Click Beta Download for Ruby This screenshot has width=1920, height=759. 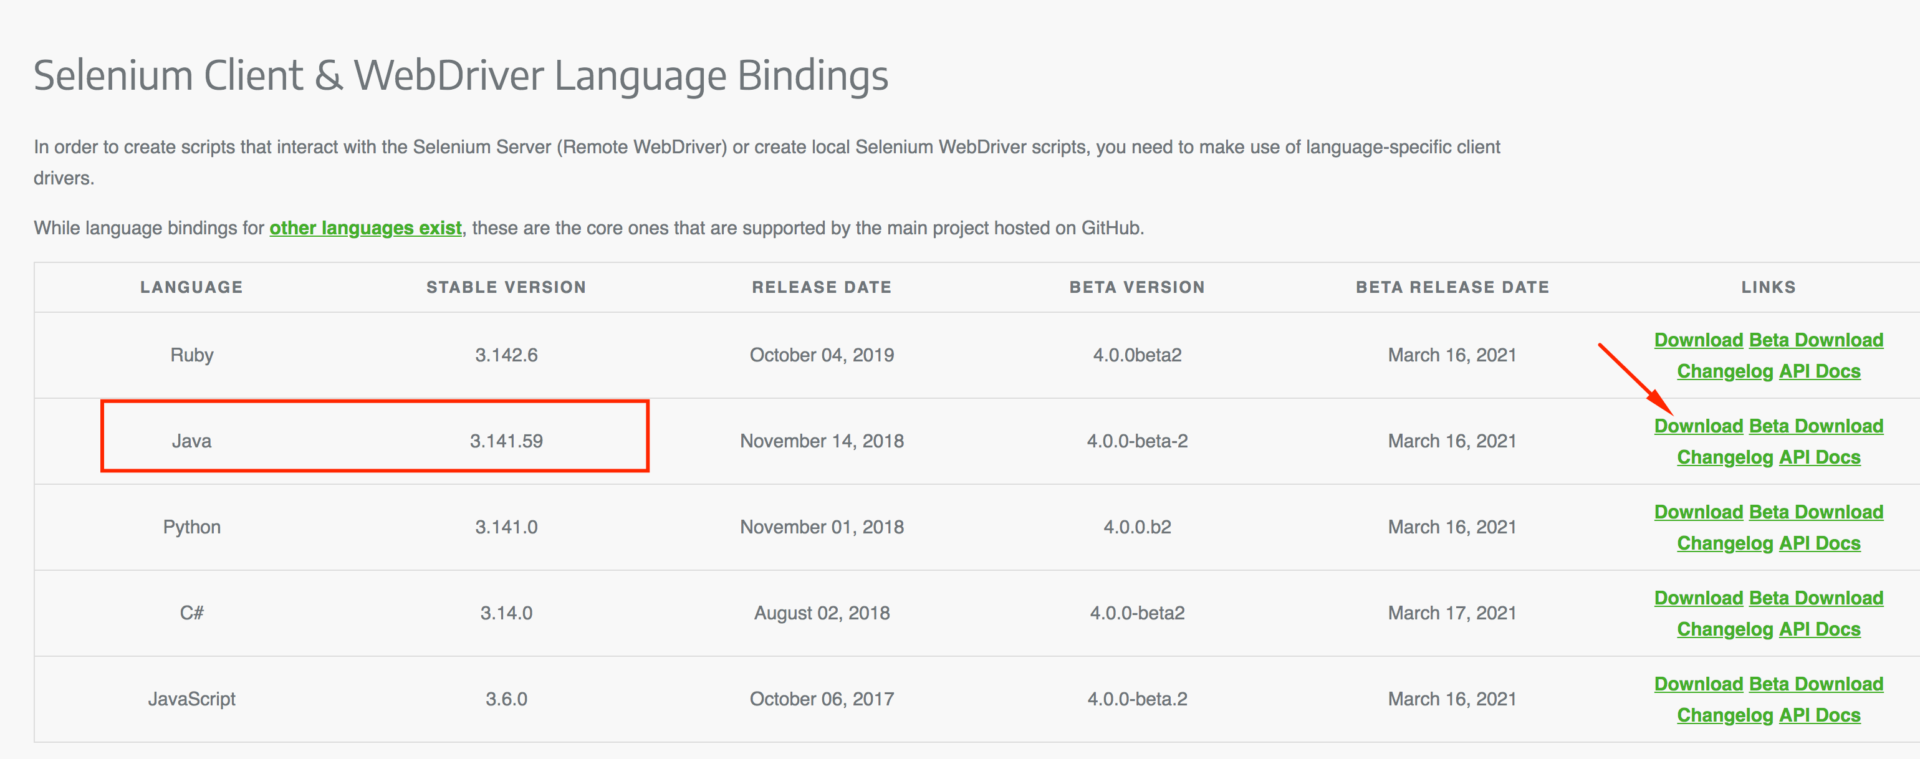1816,339
